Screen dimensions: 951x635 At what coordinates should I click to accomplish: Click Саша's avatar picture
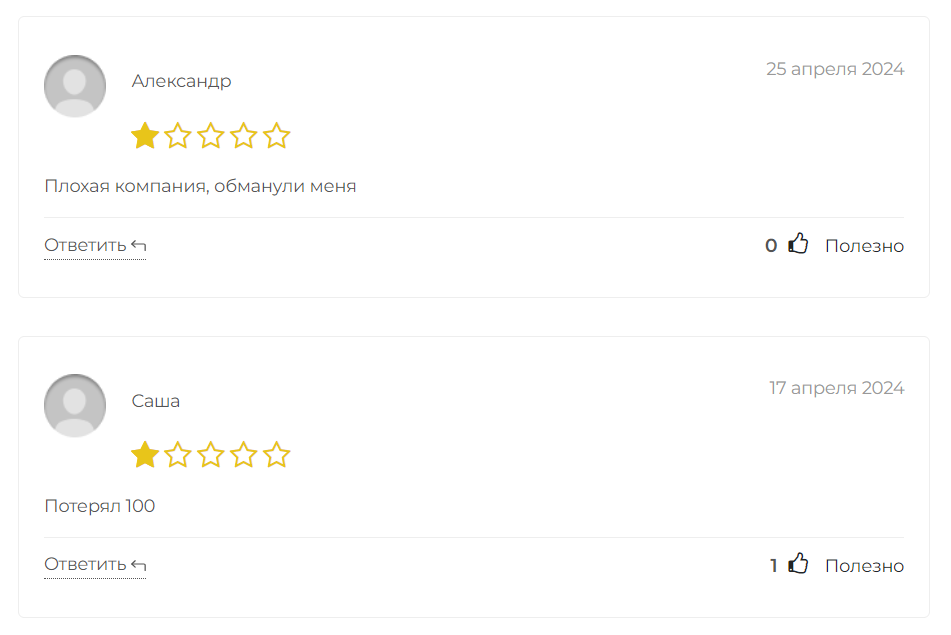(x=75, y=405)
